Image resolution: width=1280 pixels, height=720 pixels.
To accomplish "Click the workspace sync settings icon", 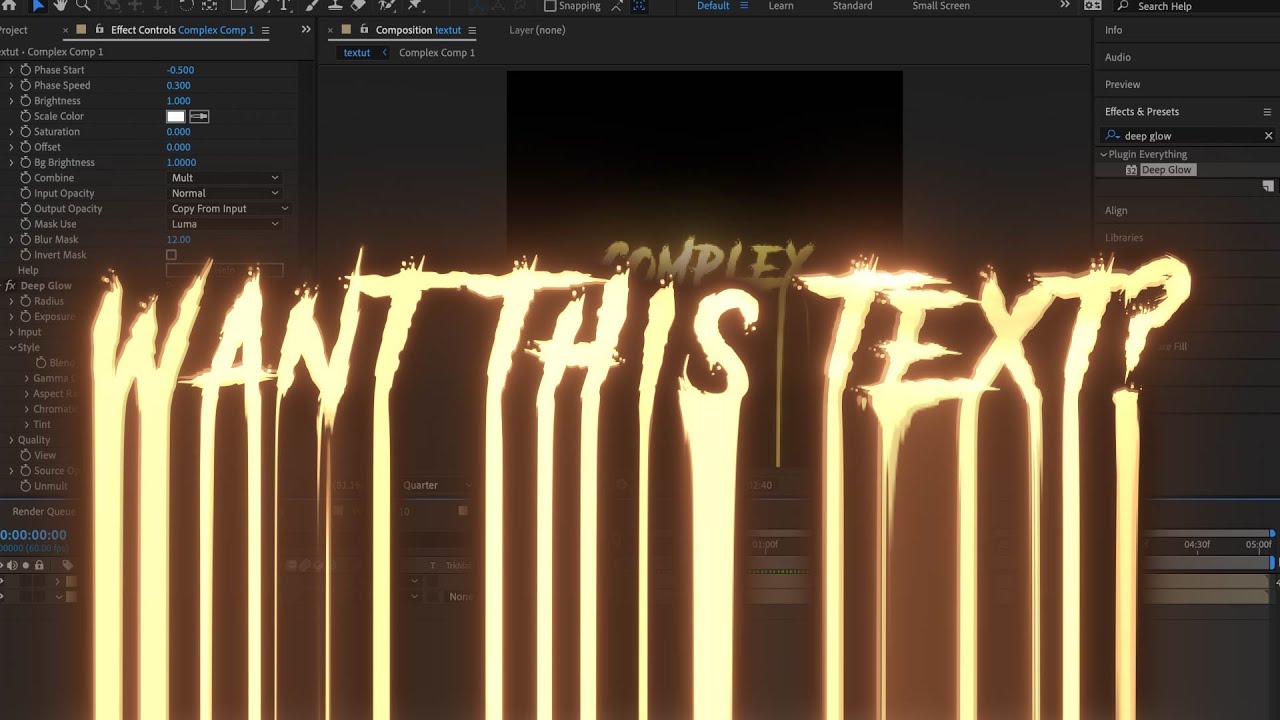I will click(1092, 6).
